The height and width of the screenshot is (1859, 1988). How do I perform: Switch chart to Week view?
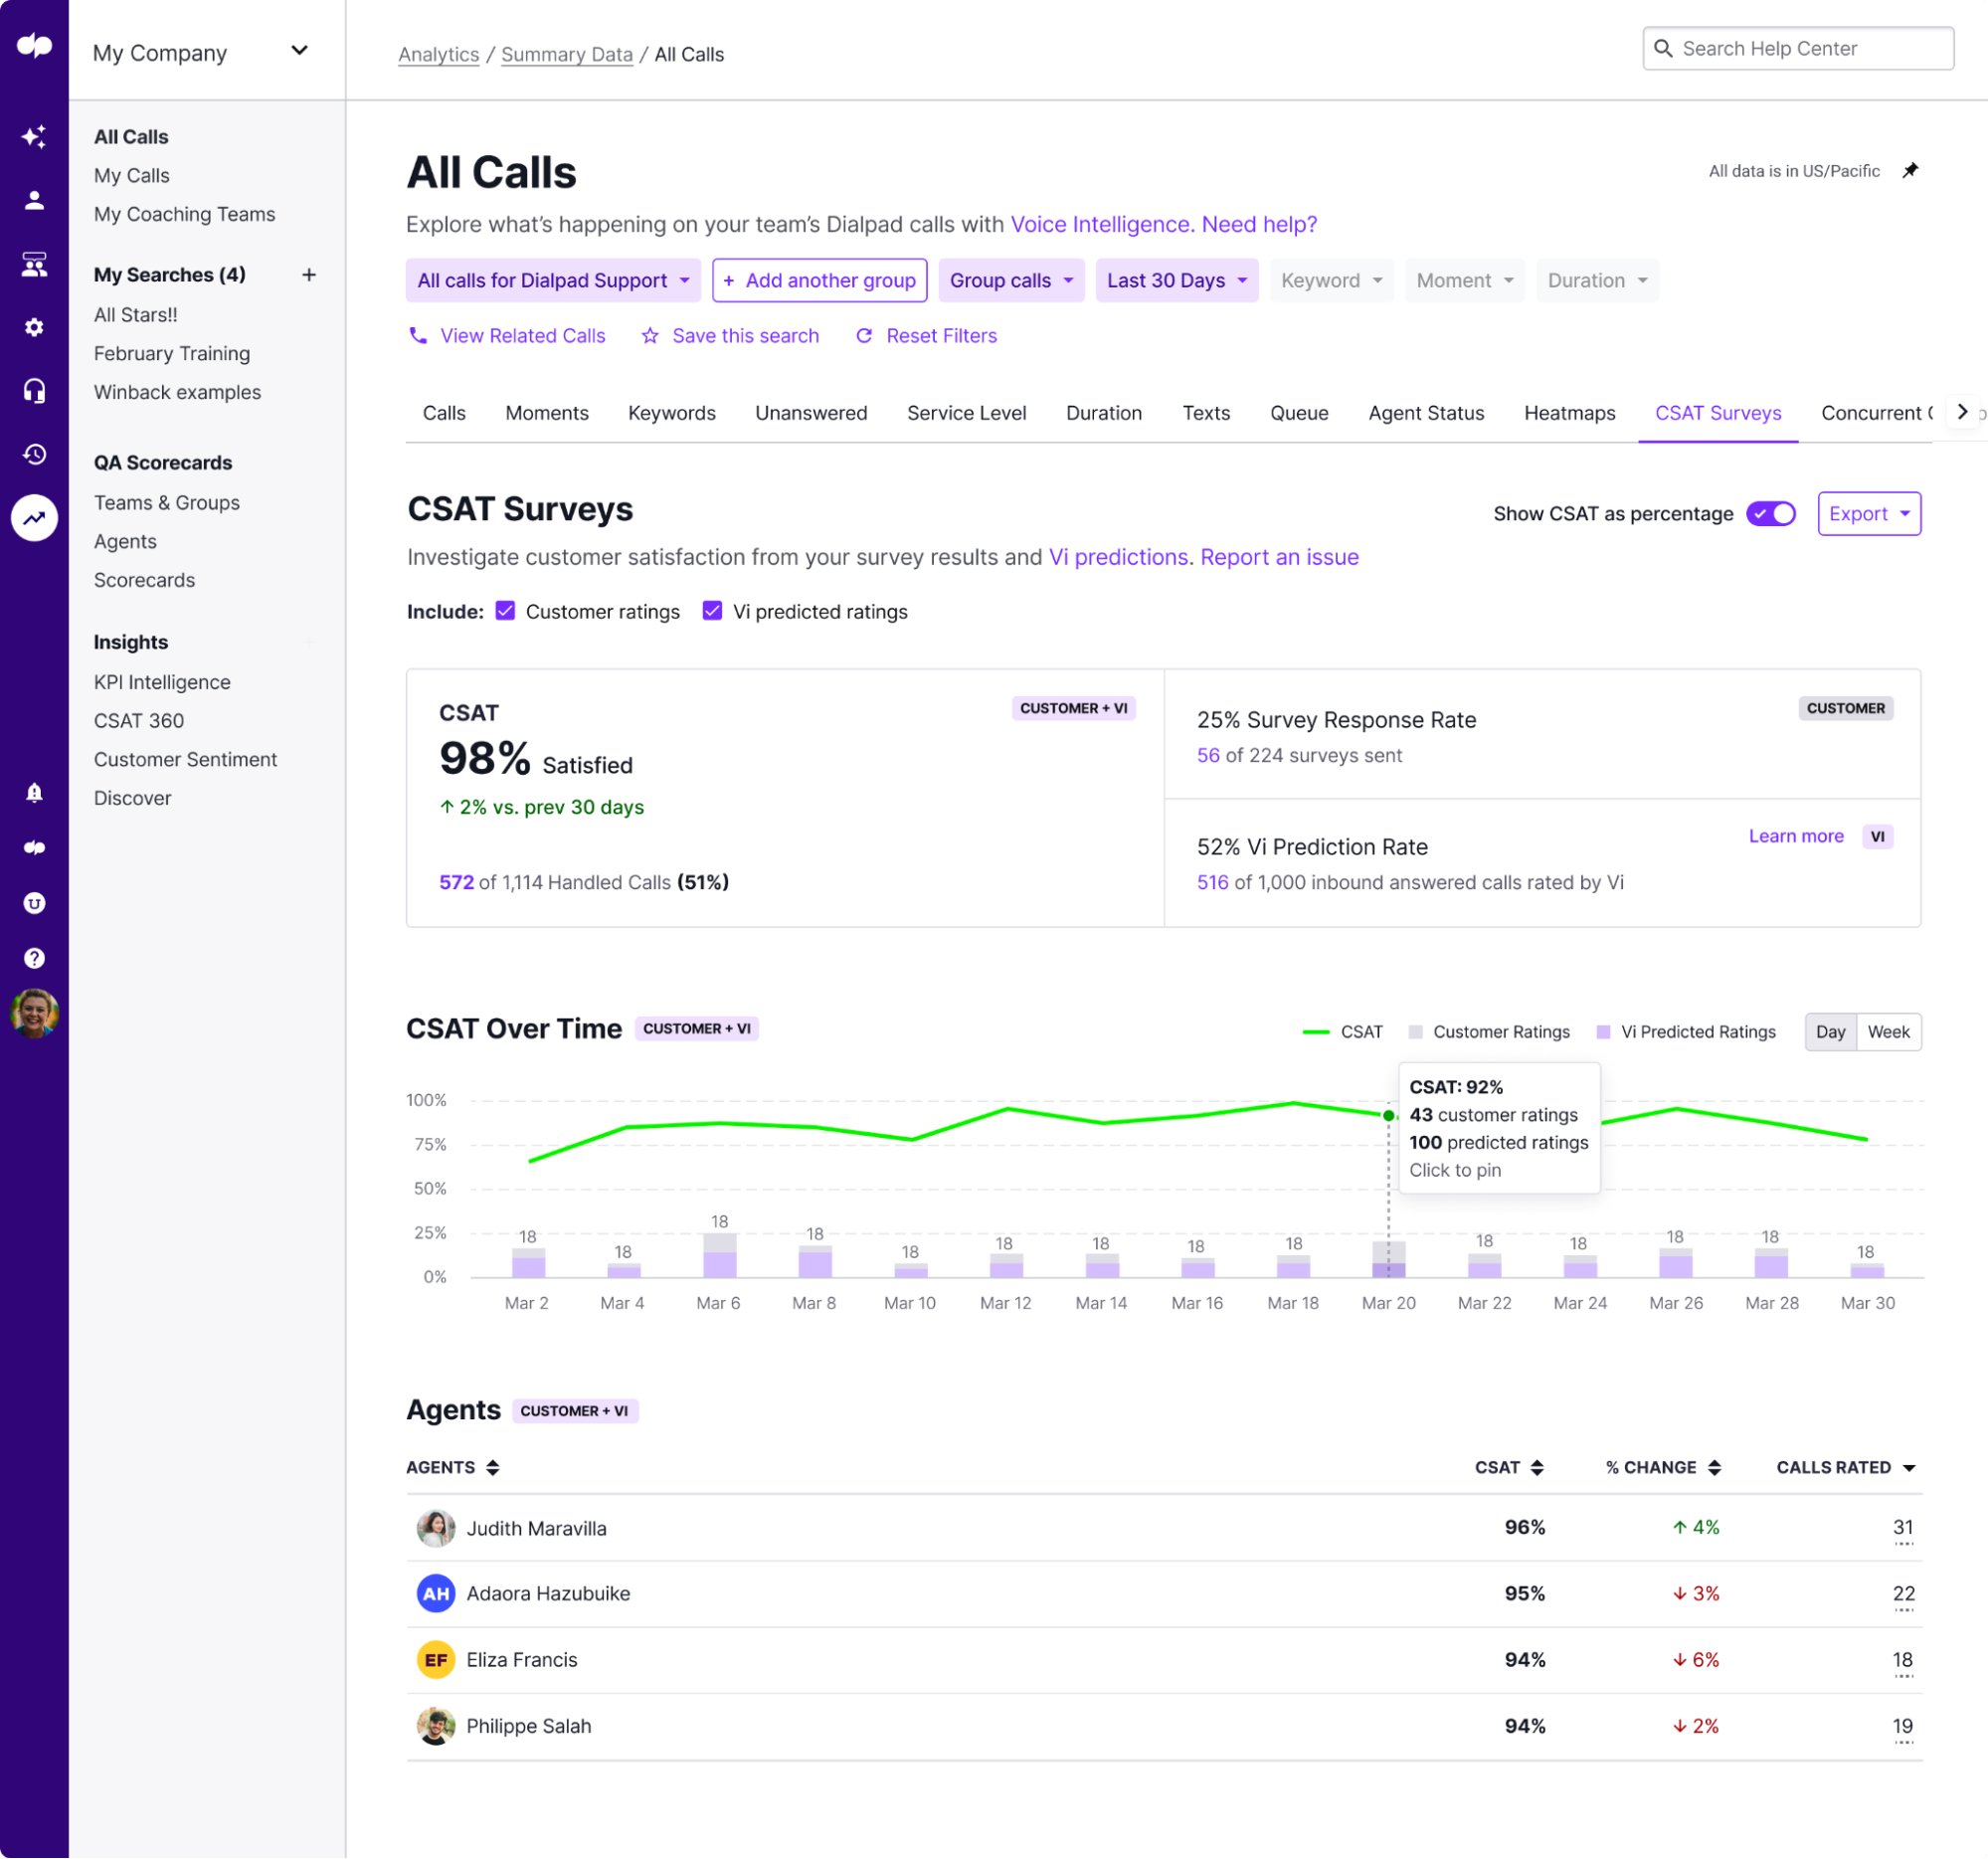1889,1031
